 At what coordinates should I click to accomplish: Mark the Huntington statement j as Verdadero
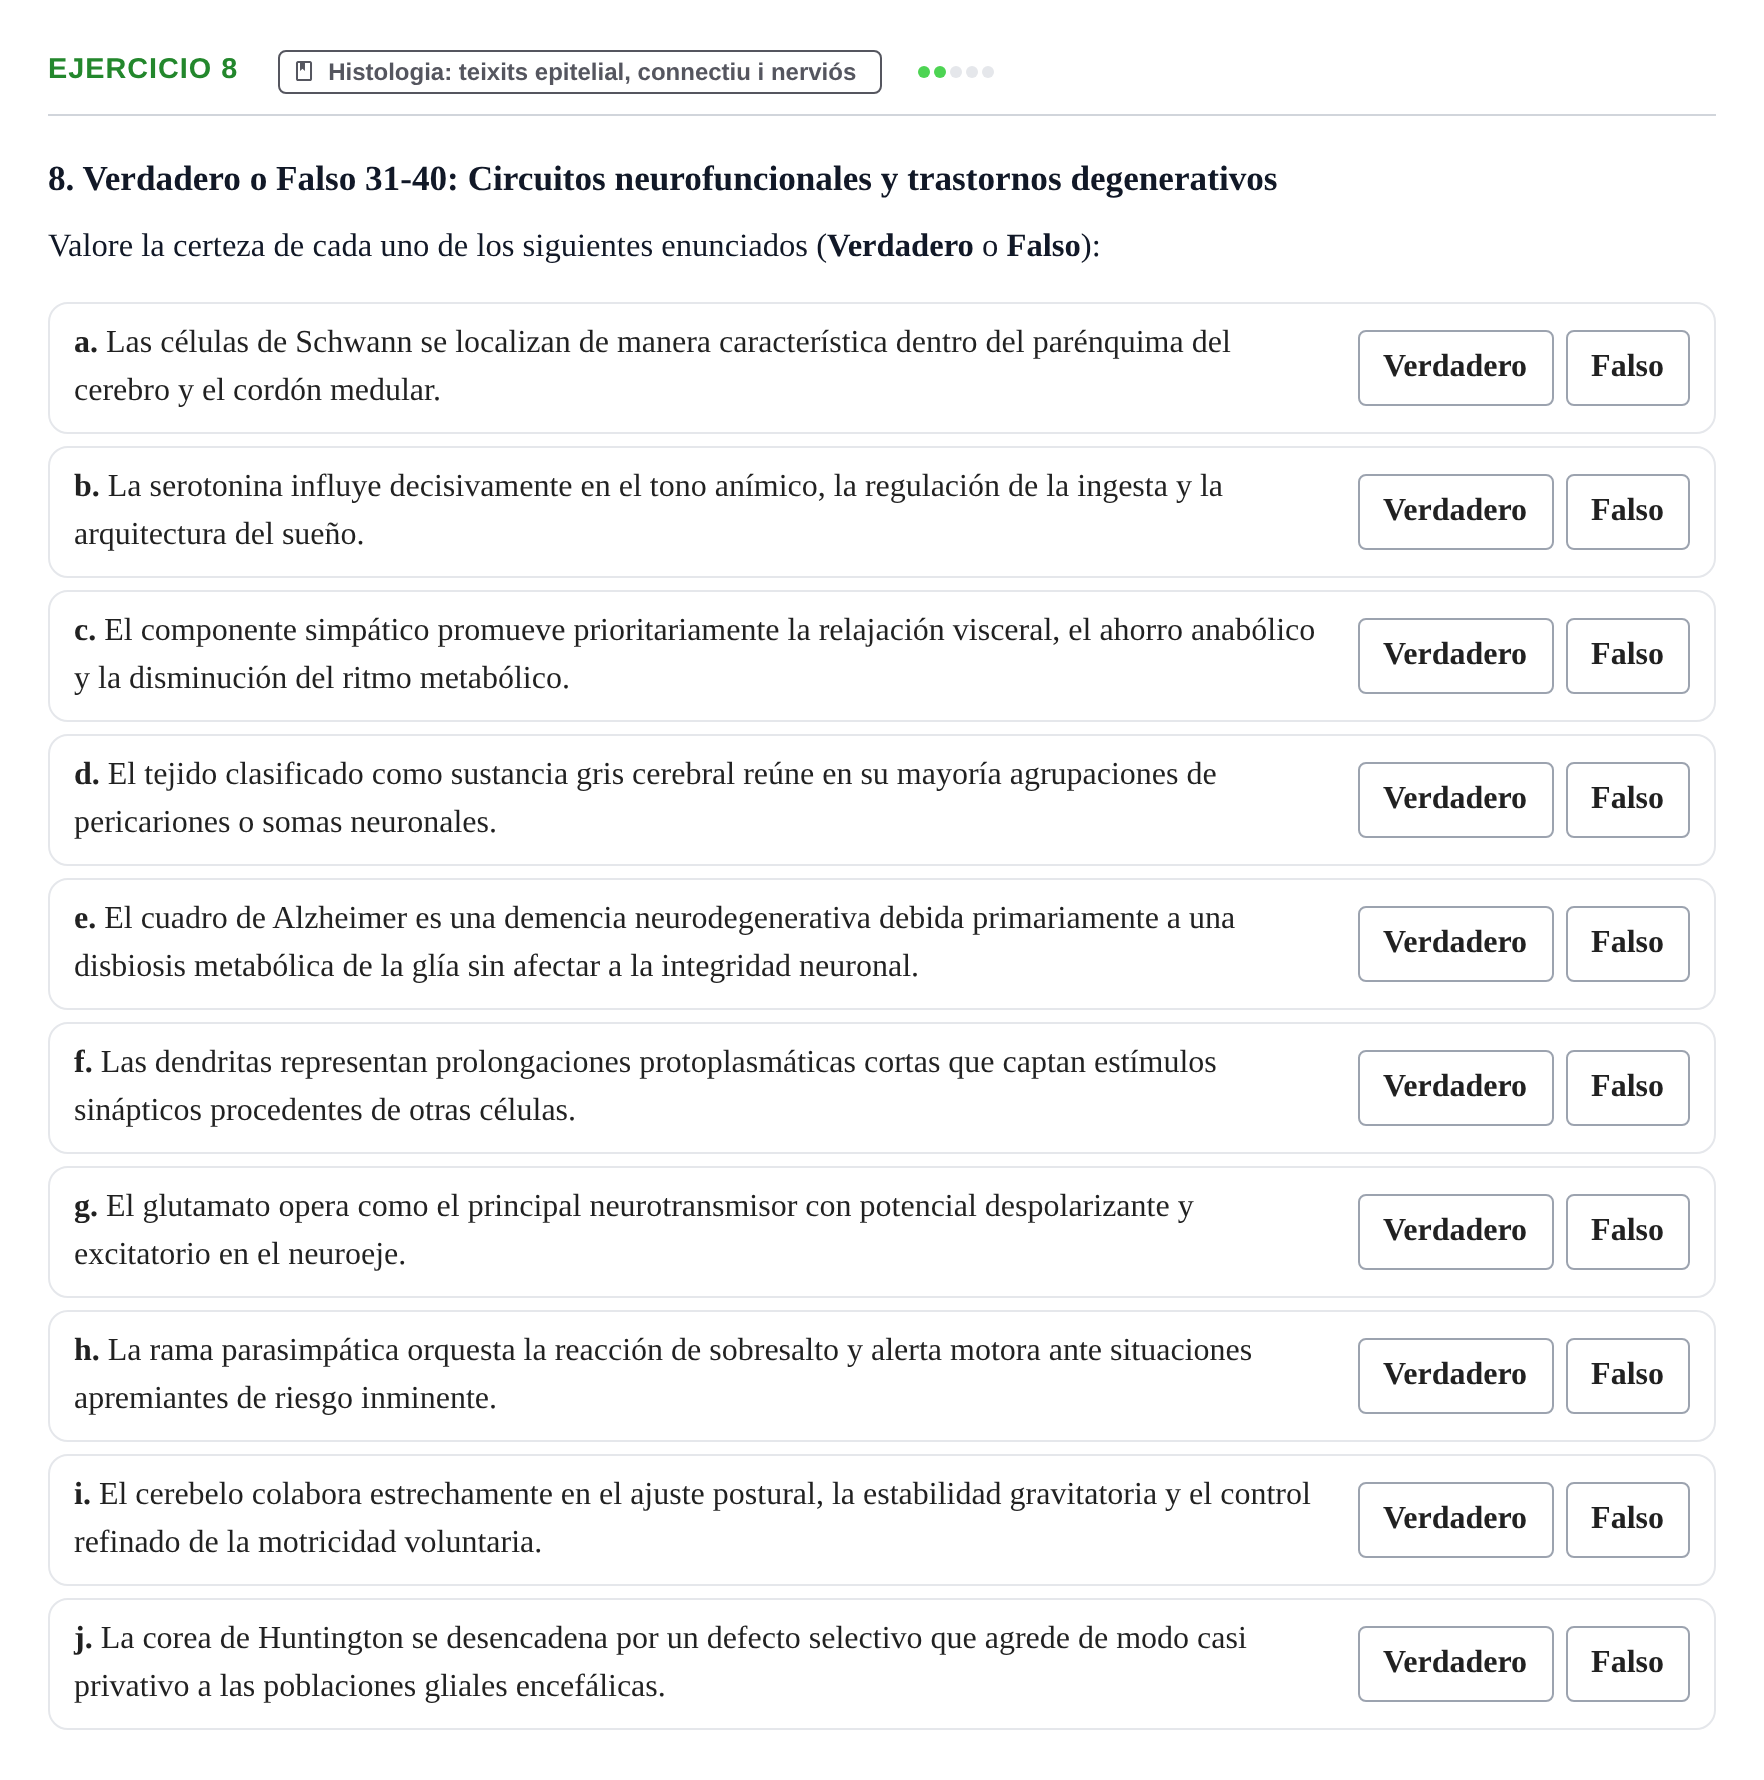click(x=1455, y=1664)
